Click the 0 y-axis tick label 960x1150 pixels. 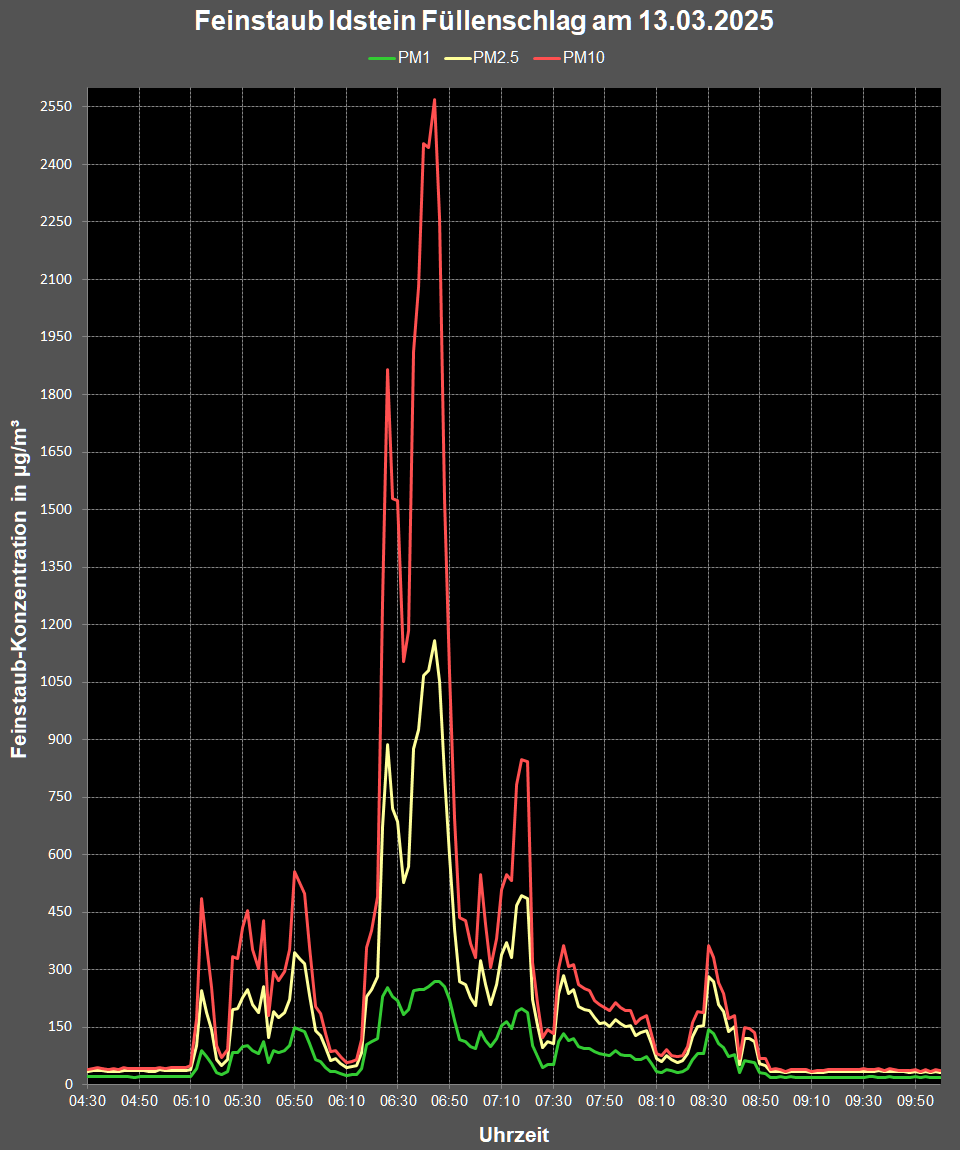click(x=69, y=1085)
